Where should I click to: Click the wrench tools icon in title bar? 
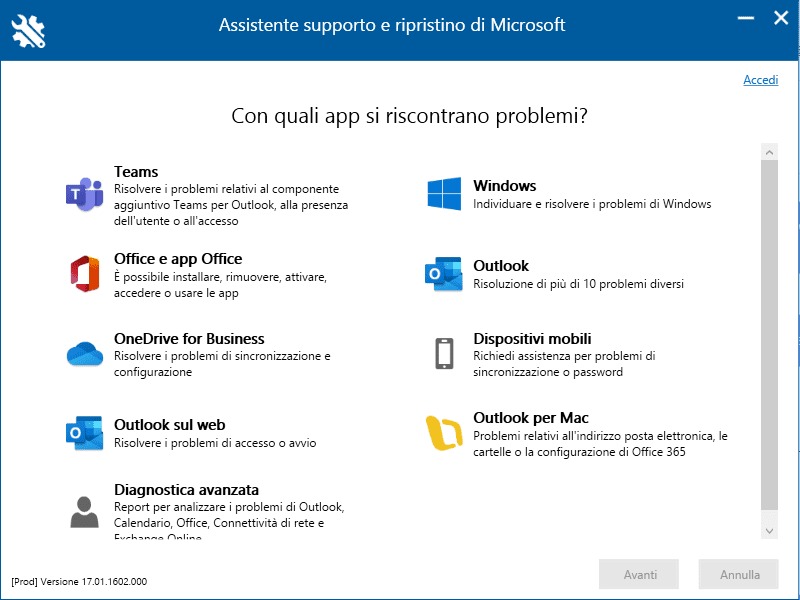pyautogui.click(x=27, y=31)
